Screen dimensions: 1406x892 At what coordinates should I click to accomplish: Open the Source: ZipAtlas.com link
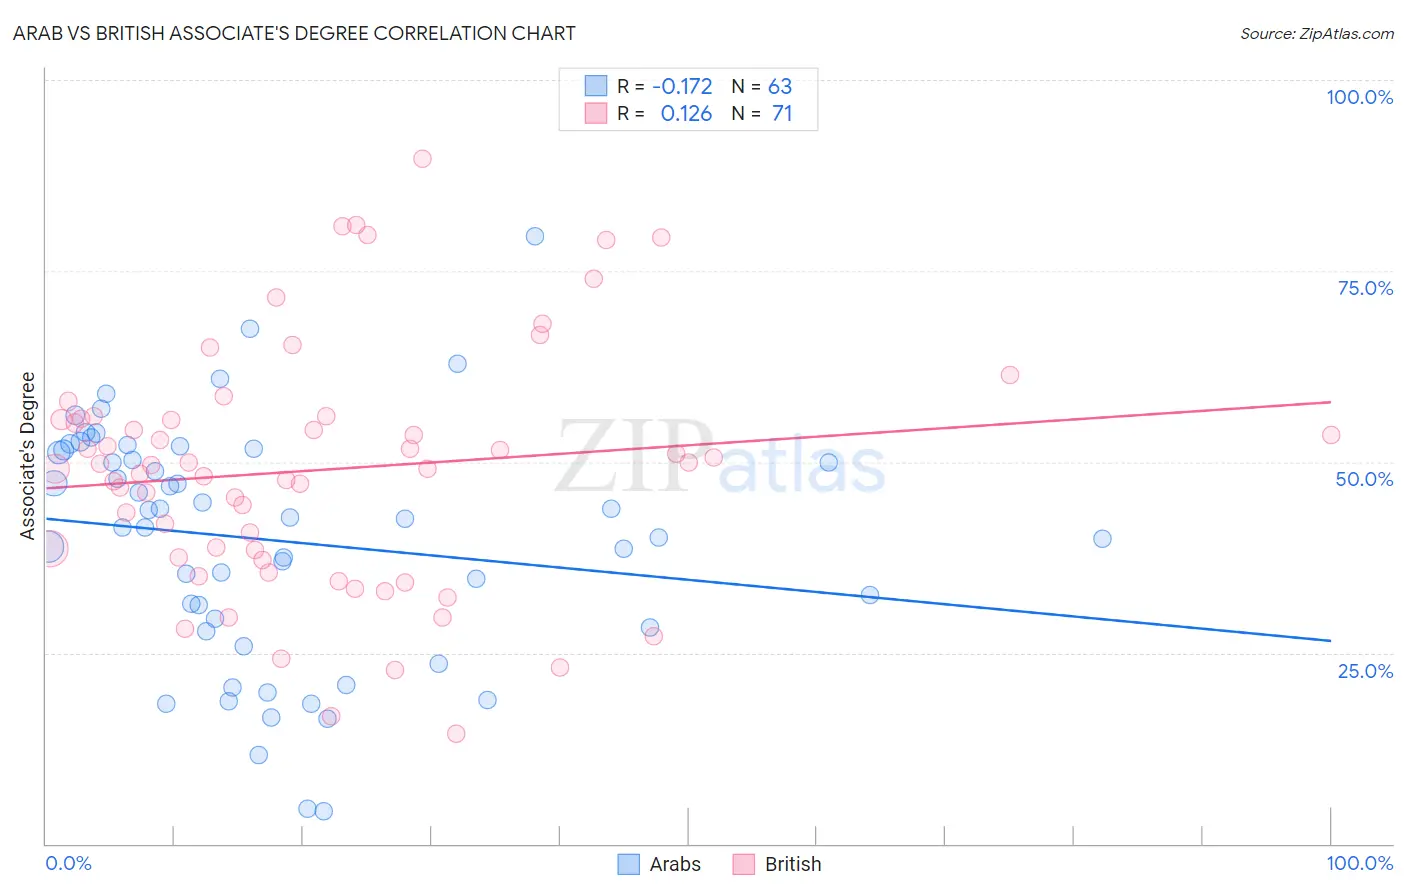(1317, 33)
